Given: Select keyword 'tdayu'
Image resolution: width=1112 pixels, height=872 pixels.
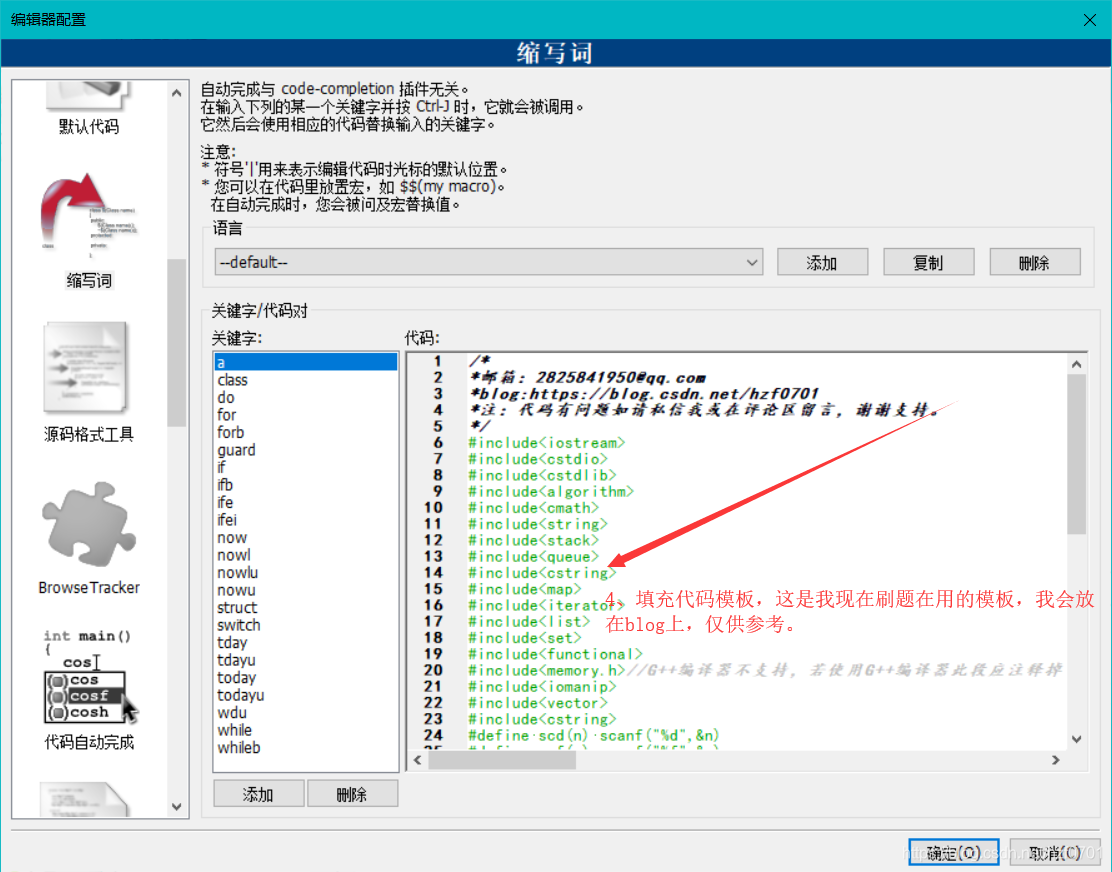Looking at the screenshot, I should pyautogui.click(x=306, y=660).
